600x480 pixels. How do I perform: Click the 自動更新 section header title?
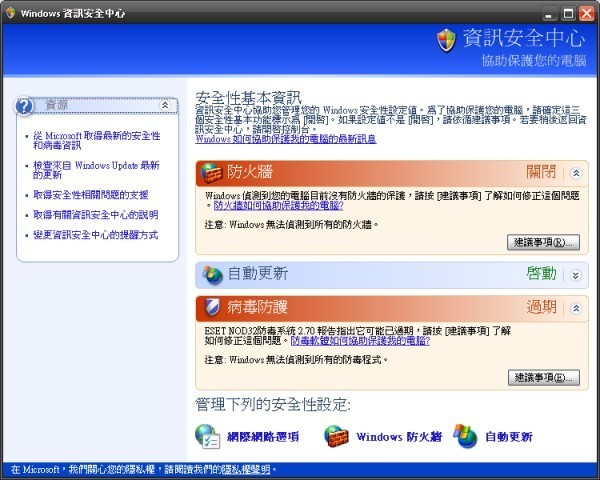pos(258,274)
